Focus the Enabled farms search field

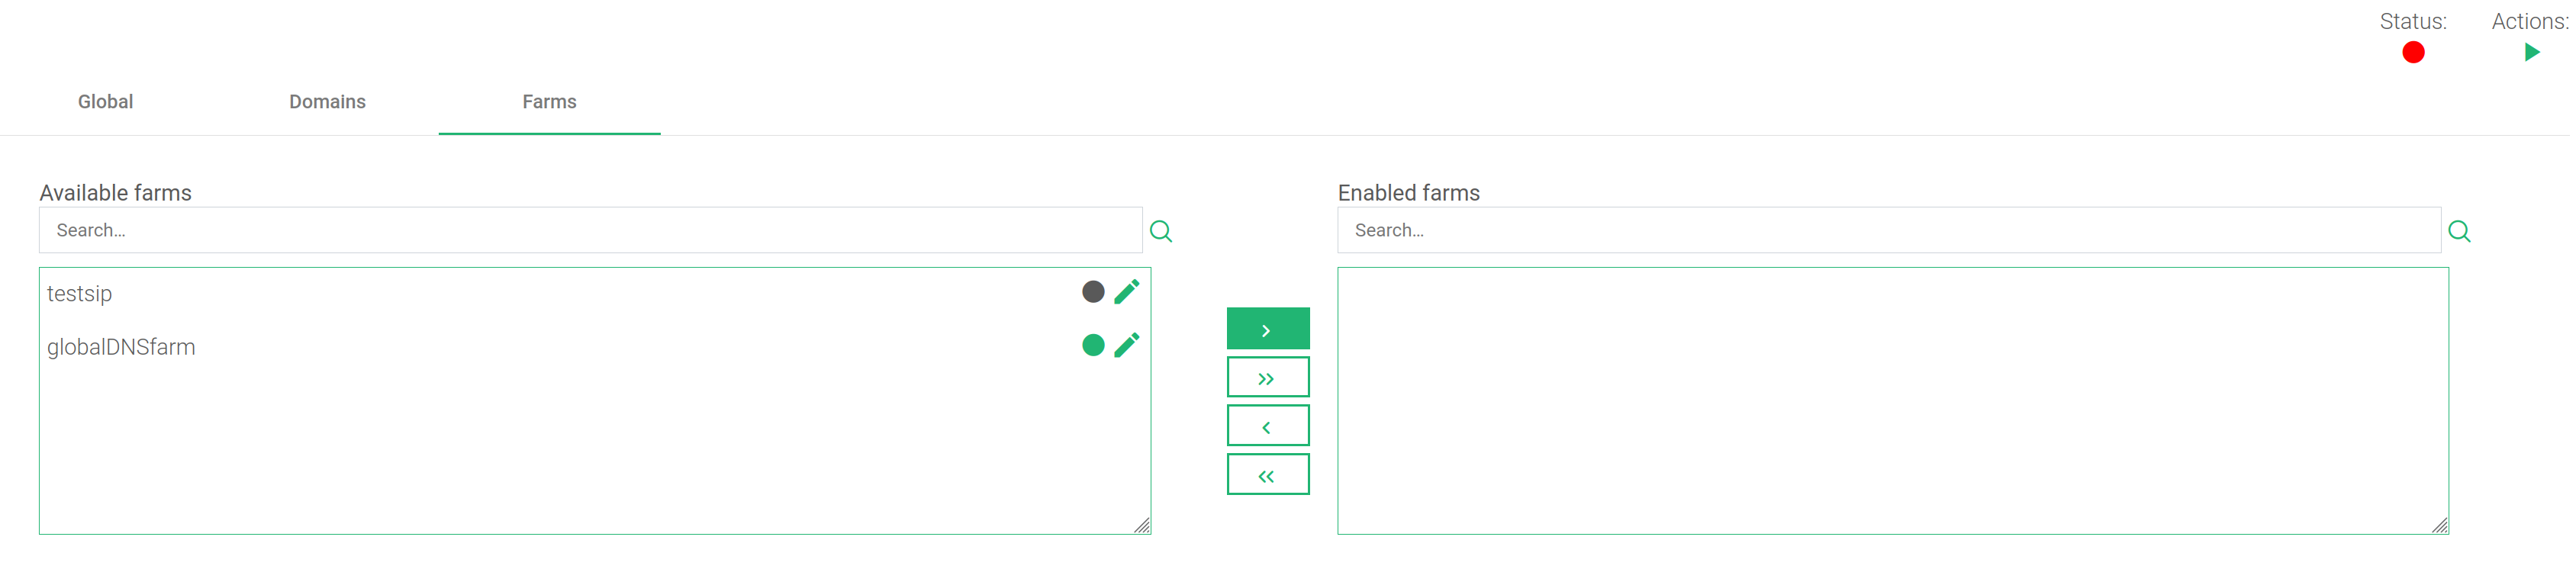pos(1889,230)
